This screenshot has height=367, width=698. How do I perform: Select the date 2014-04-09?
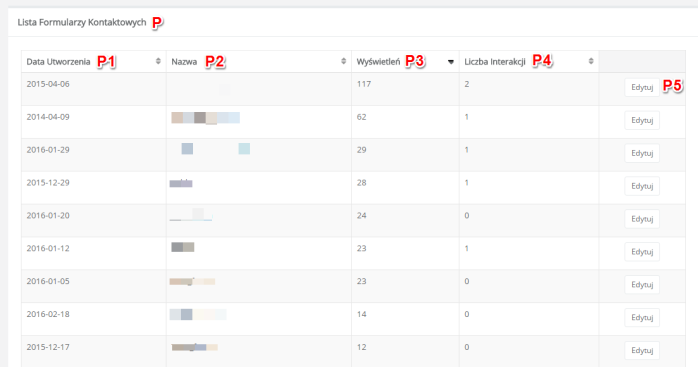pos(48,117)
